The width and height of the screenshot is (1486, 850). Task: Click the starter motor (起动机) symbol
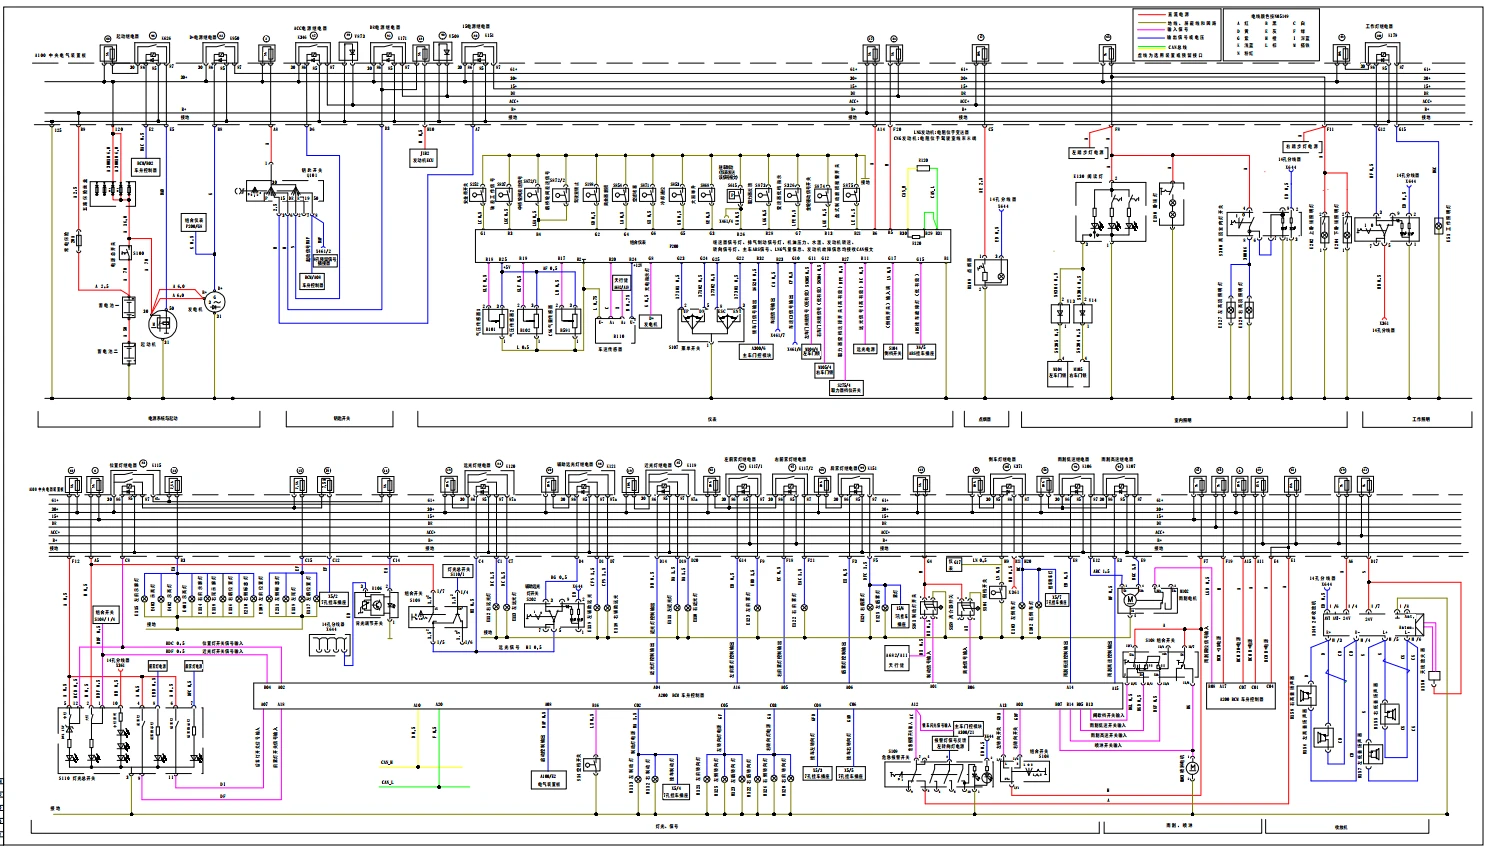pos(162,324)
